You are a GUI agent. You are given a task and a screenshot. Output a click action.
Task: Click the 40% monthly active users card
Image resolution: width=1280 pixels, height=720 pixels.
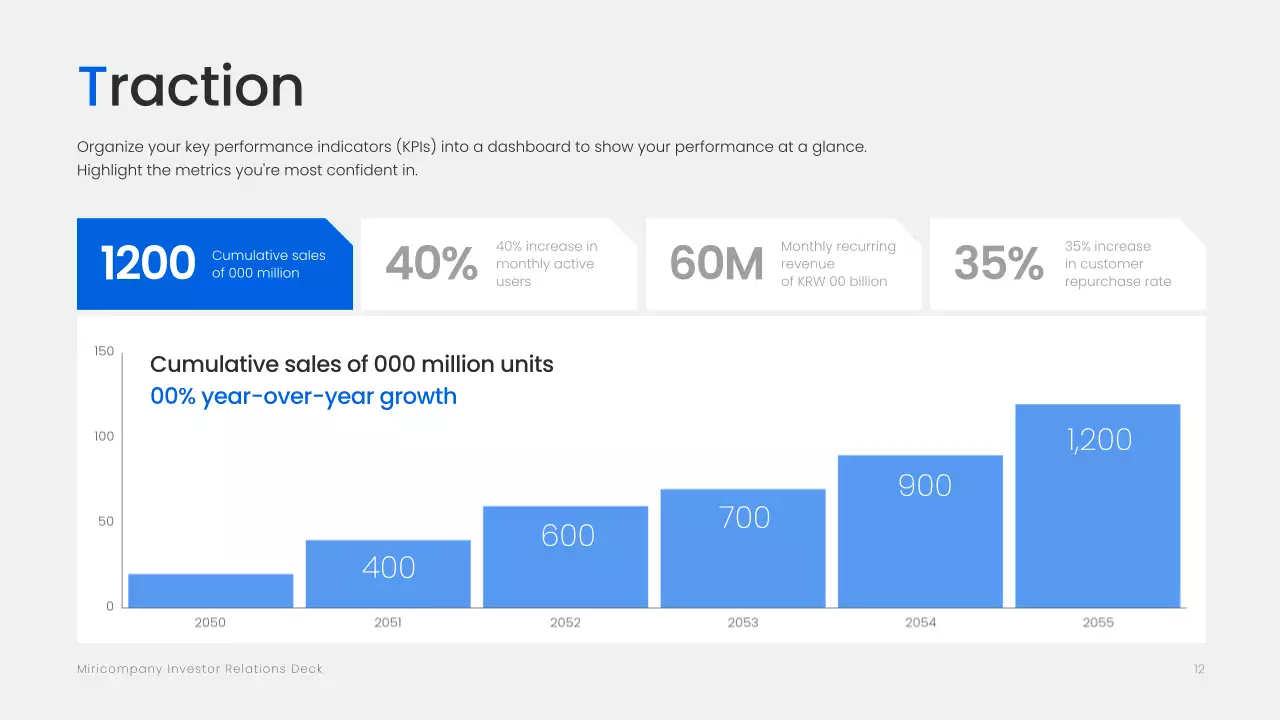(497, 263)
